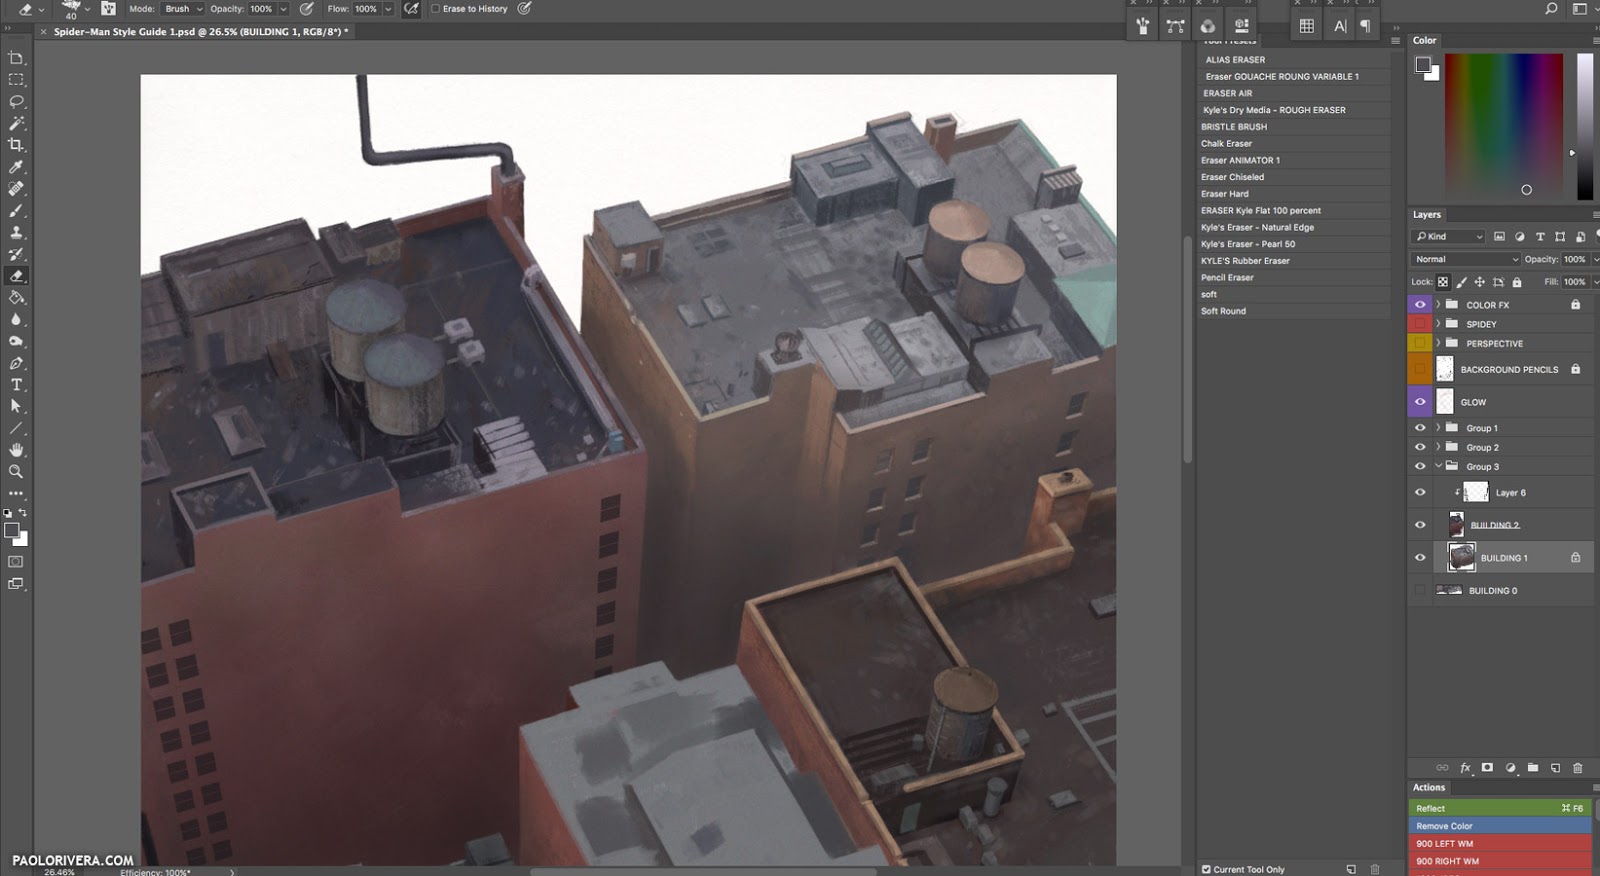Switch to the Color panel tab

point(1424,41)
